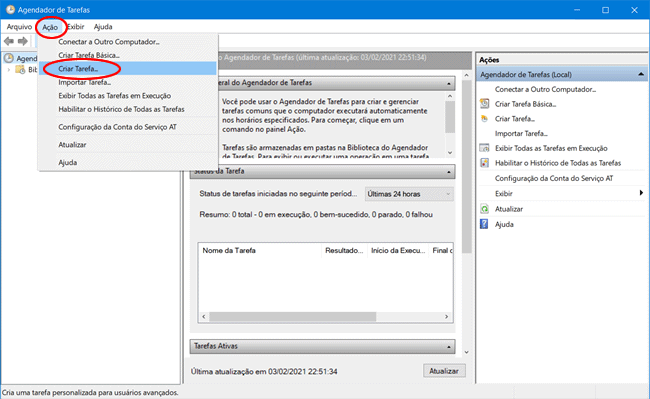Open the Arquivo menu

click(x=19, y=27)
